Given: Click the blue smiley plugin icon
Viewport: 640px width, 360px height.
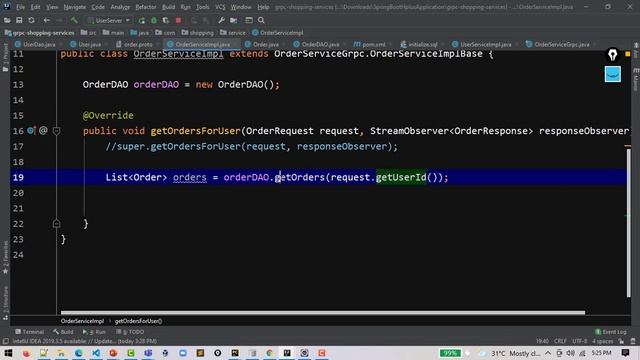Looking at the screenshot, I should (612, 74).
